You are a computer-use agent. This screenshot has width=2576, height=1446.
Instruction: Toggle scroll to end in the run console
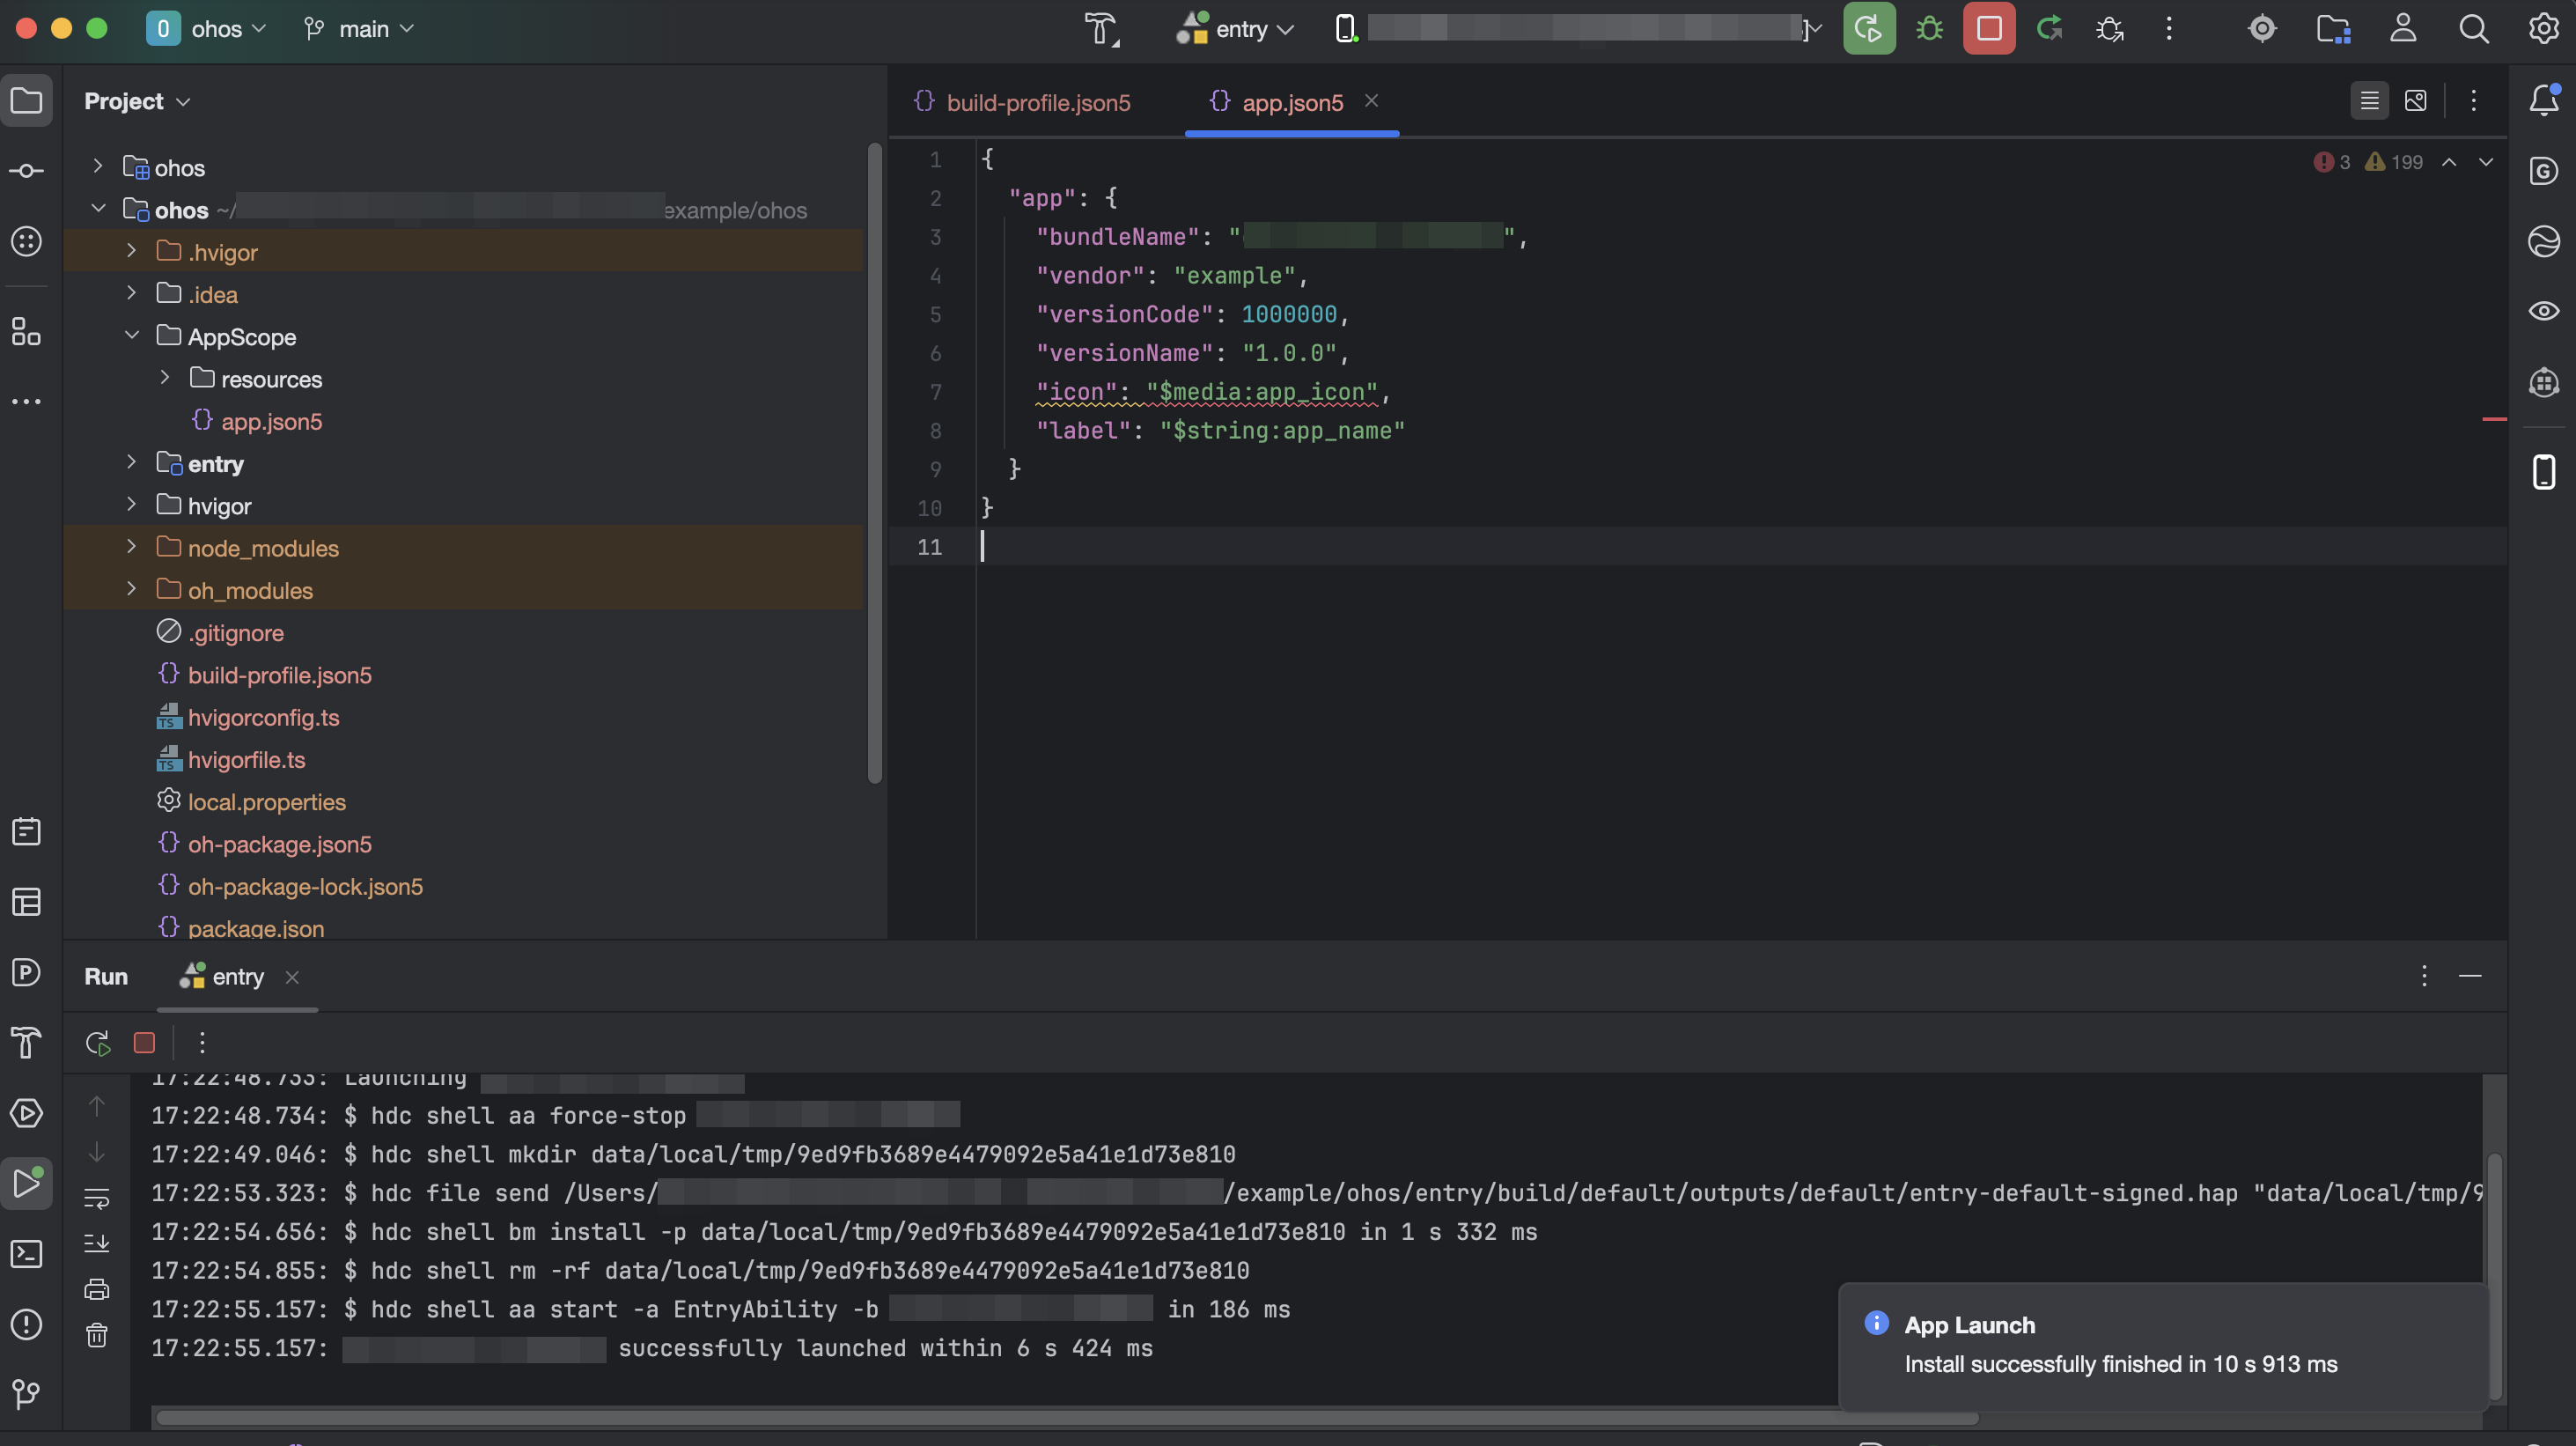(97, 1243)
